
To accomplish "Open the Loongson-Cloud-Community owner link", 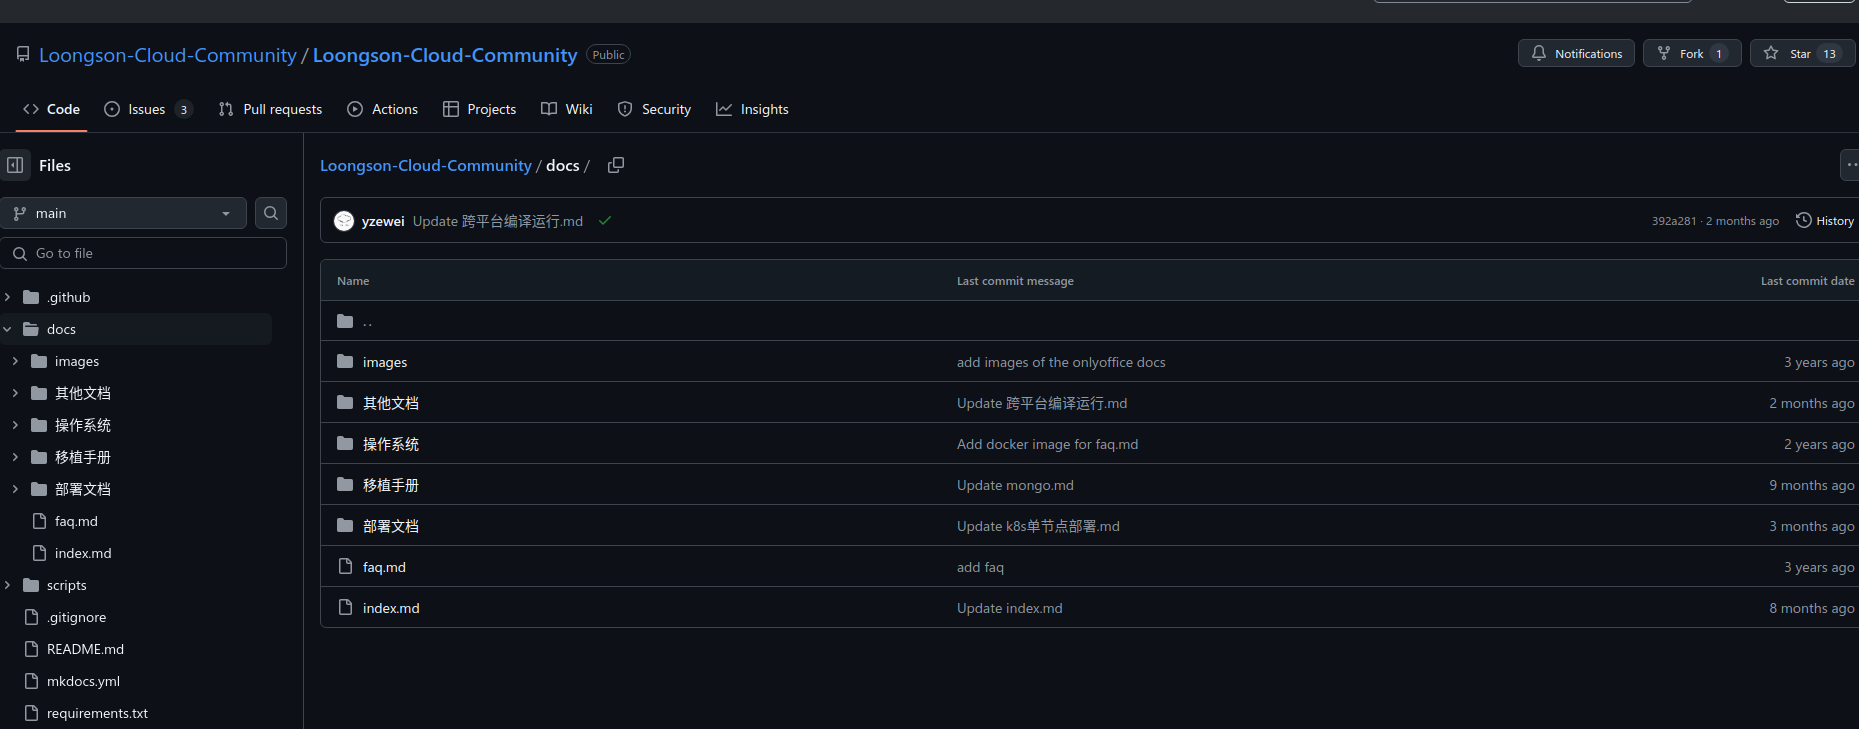I will (x=168, y=55).
